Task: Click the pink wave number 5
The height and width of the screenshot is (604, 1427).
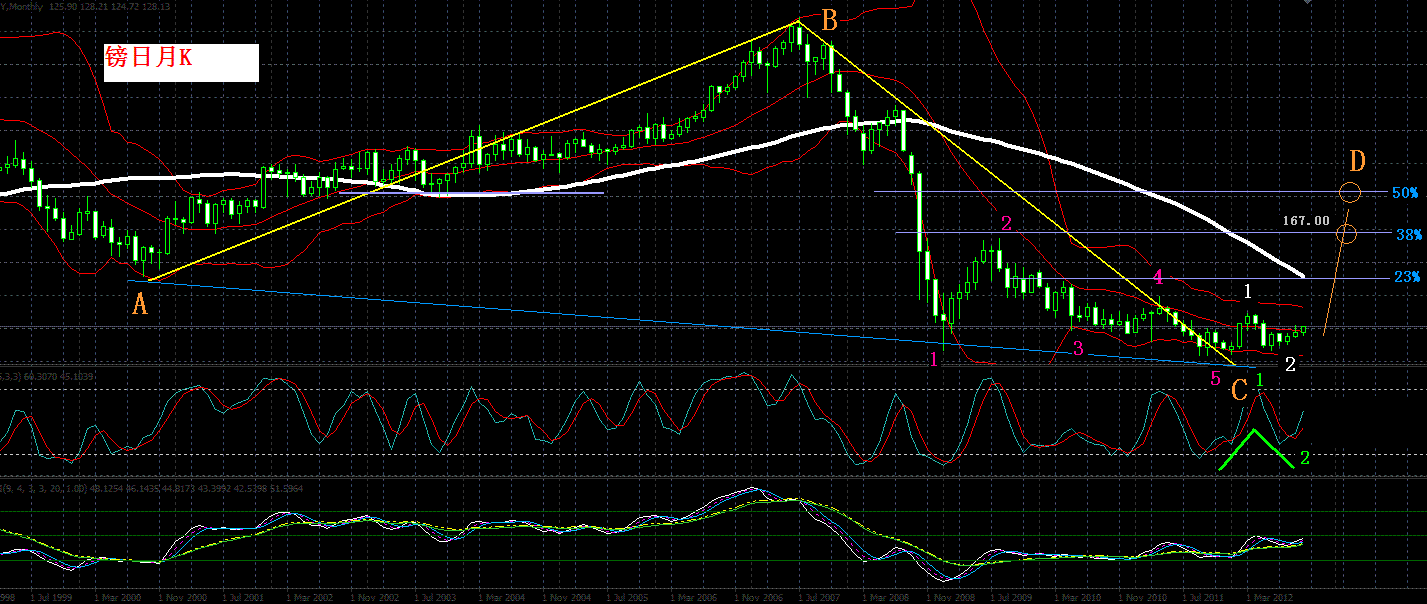Action: point(1215,379)
